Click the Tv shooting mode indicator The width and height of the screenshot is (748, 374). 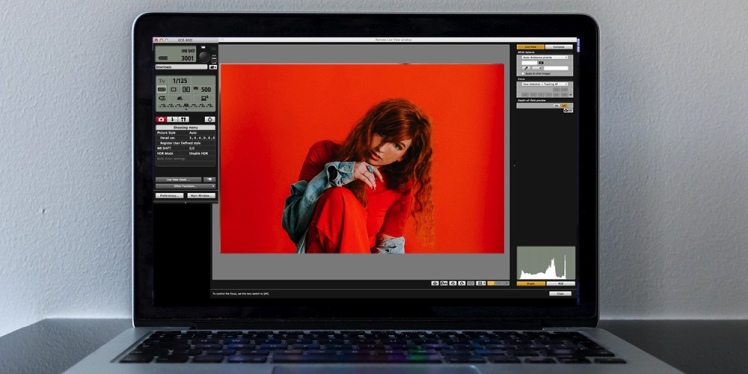pyautogui.click(x=162, y=81)
